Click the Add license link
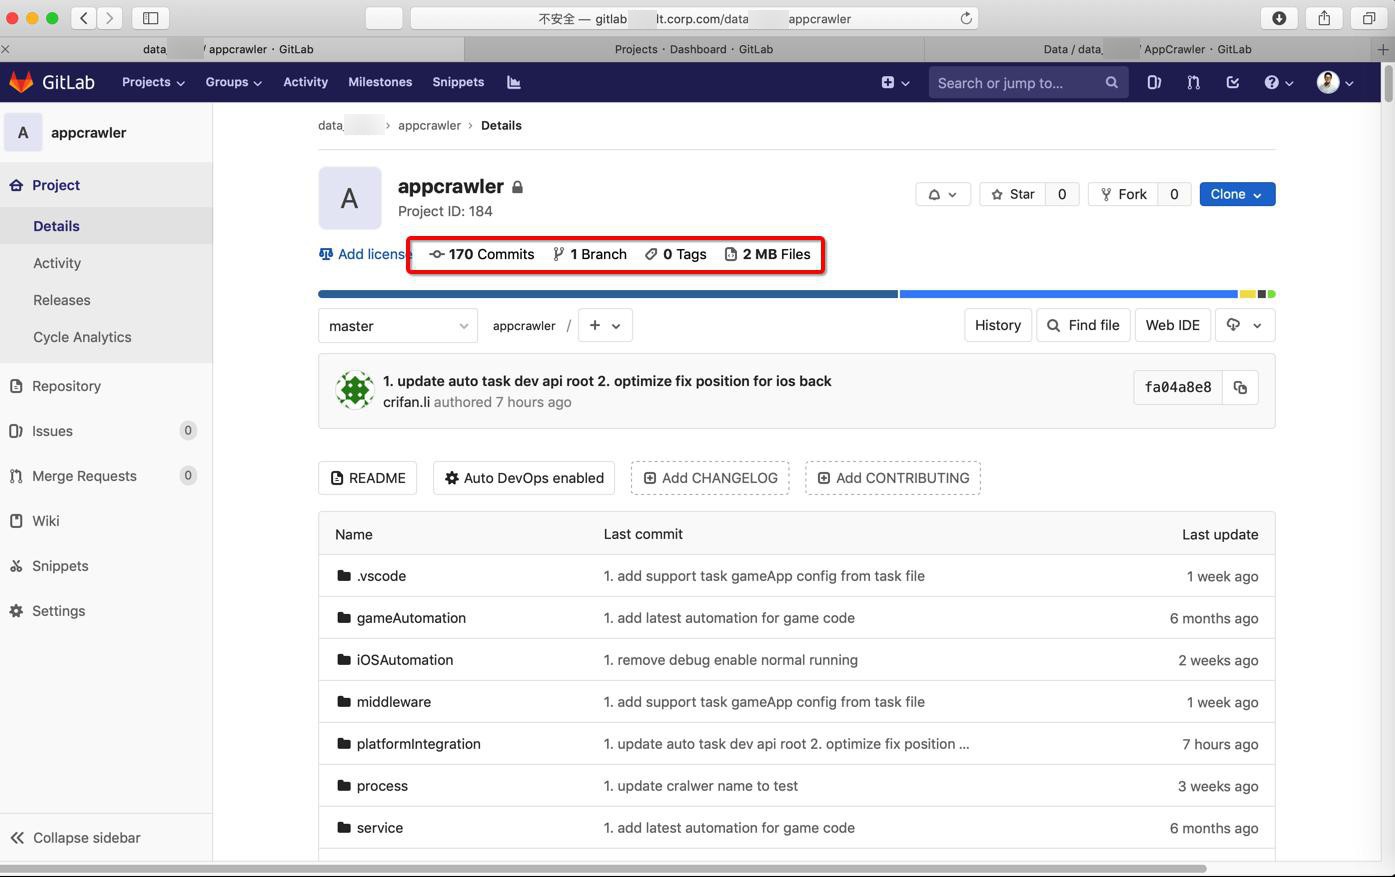This screenshot has width=1395, height=877. tap(363, 254)
